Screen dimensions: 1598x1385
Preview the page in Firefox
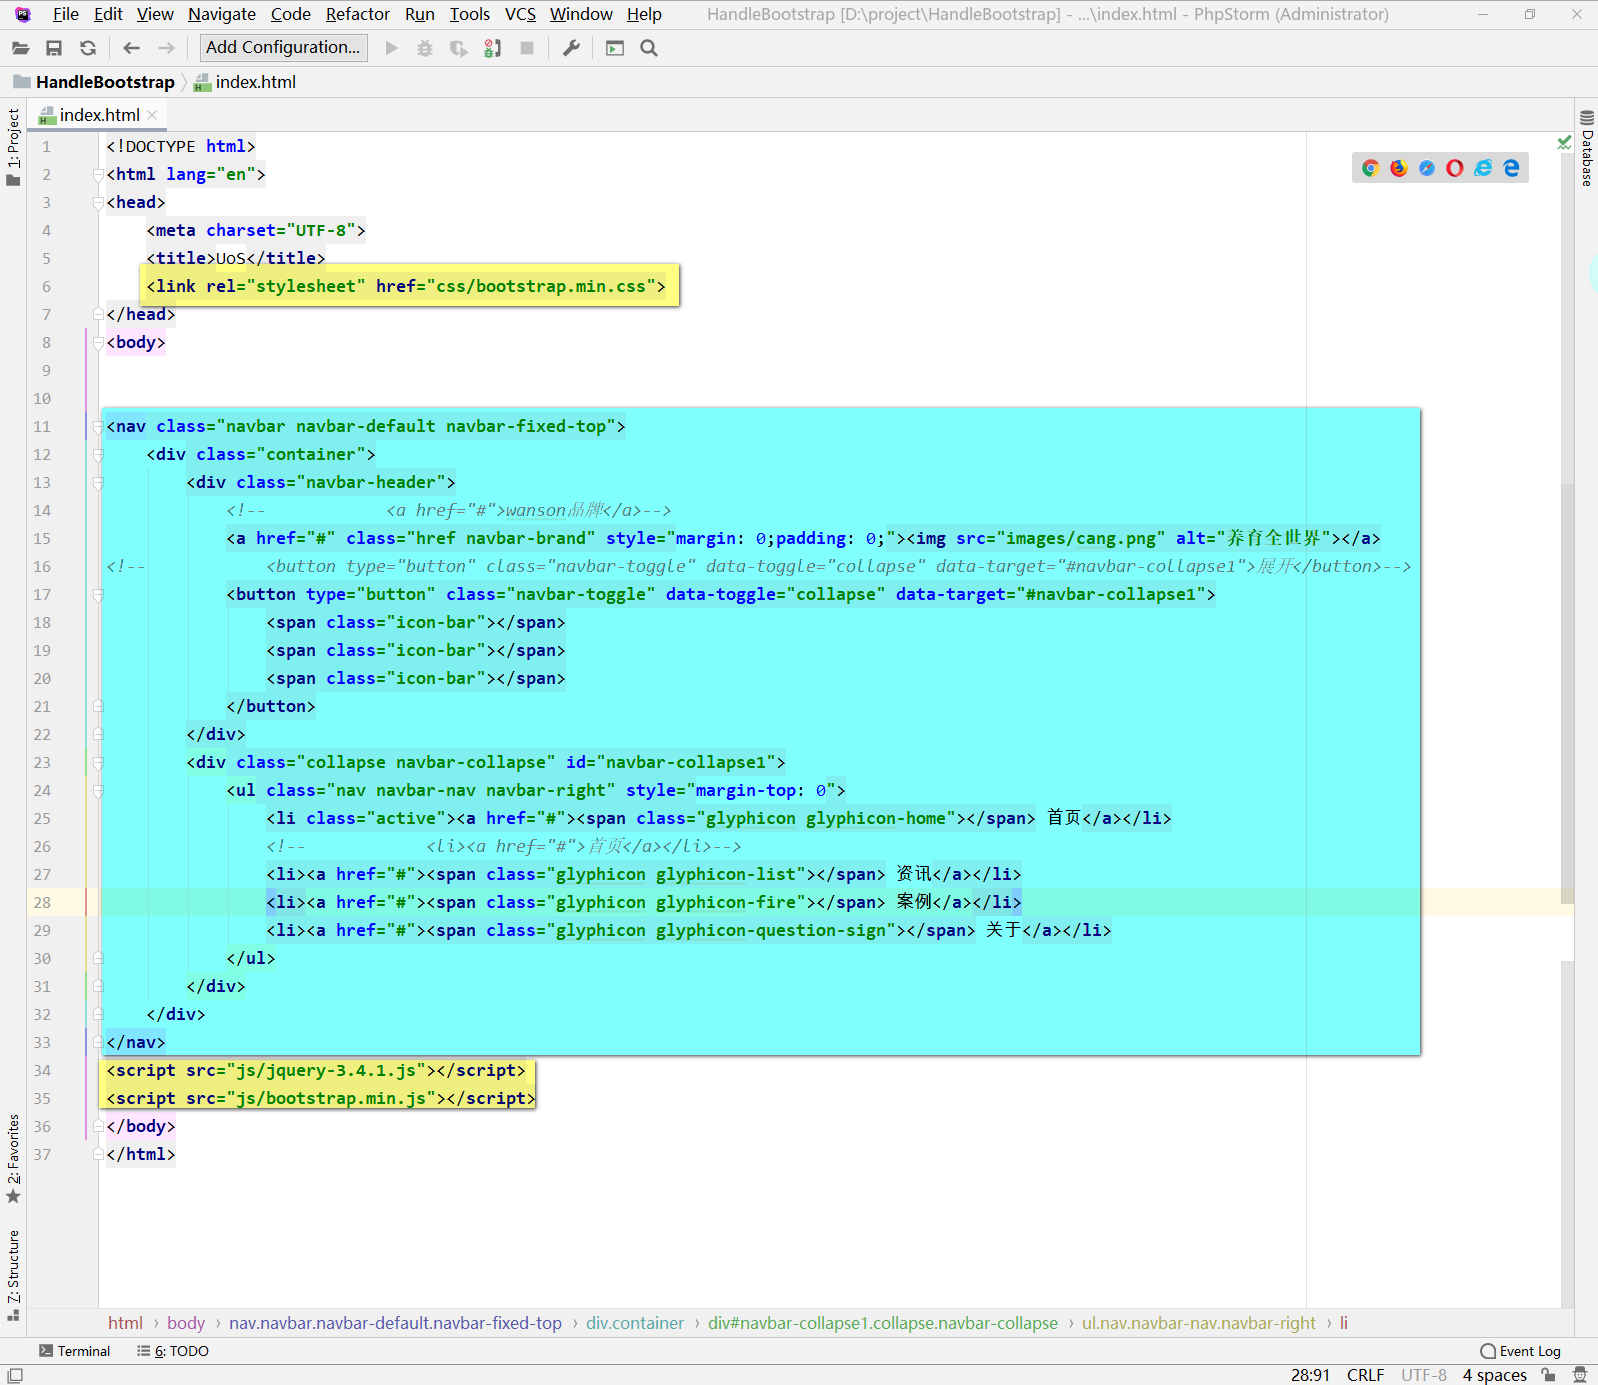point(1398,168)
